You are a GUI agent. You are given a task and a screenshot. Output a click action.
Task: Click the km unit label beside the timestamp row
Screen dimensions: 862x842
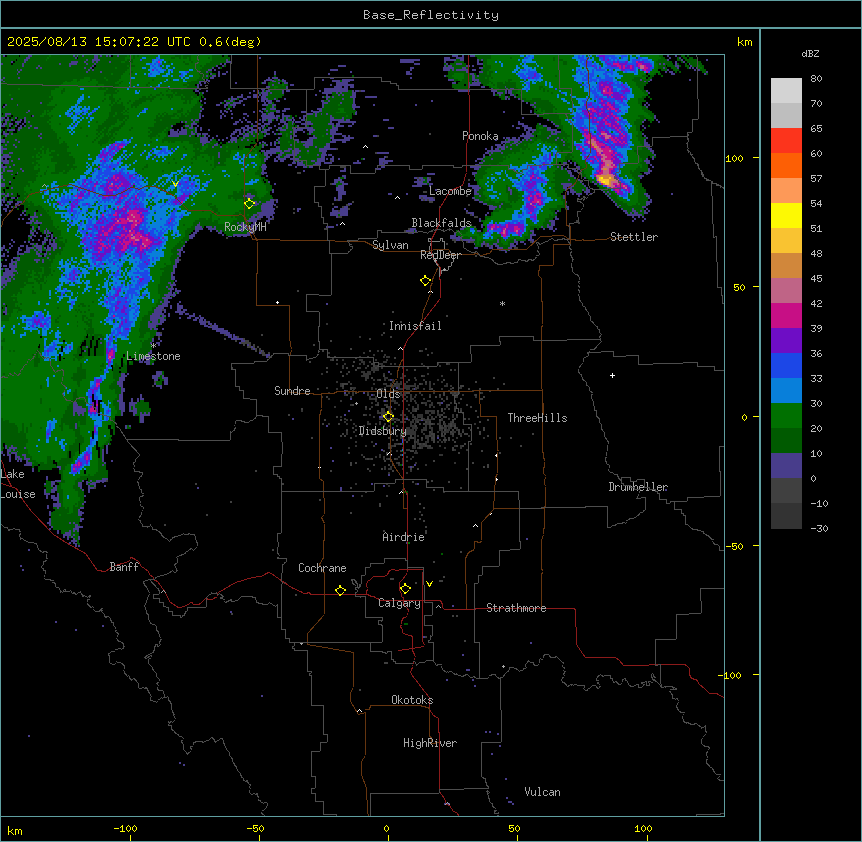point(745,42)
